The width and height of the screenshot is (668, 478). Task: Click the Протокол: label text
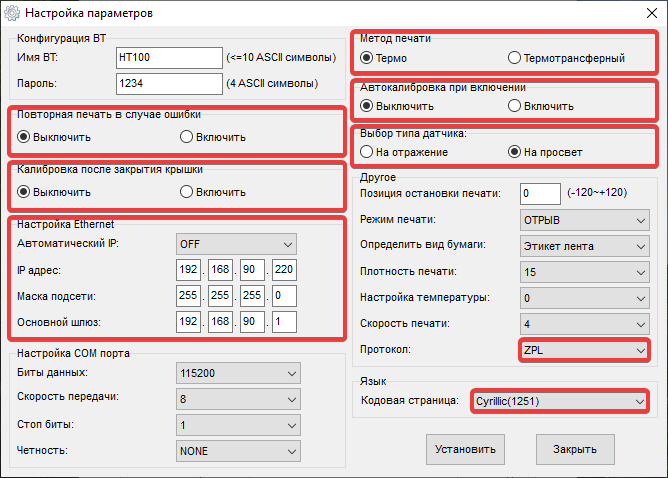(x=386, y=350)
